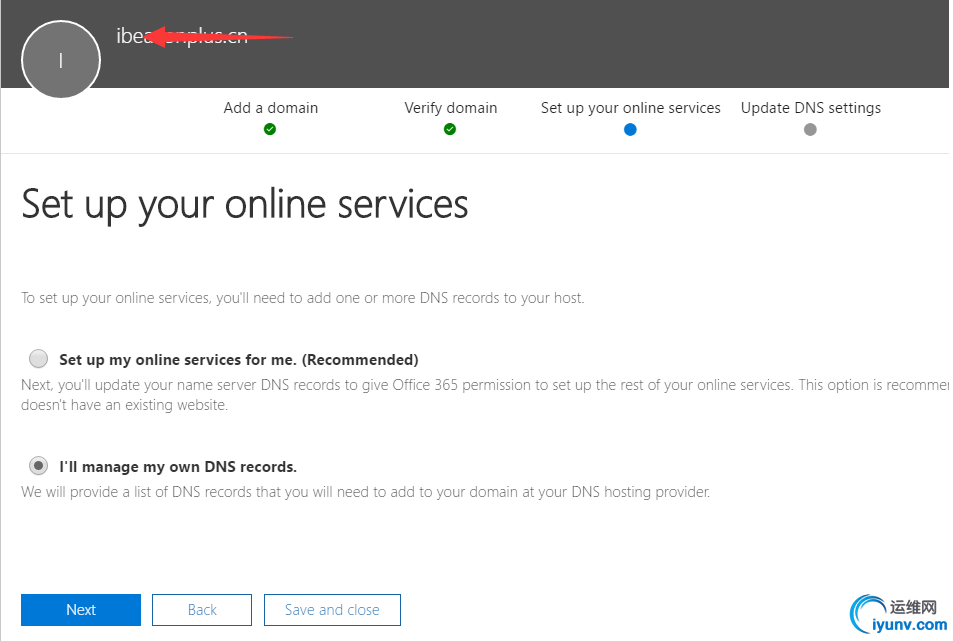The image size is (953, 641).
Task: Click description 'We will provide a list of DNS records'
Action: coord(365,492)
